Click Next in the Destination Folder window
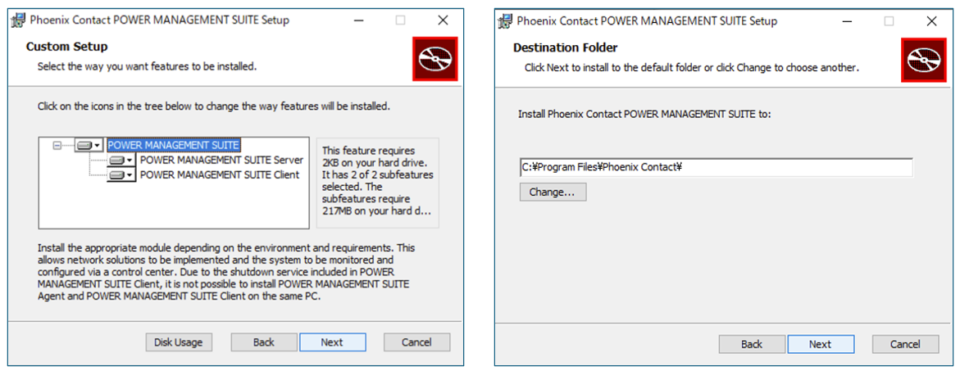The height and width of the screenshot is (371, 960). pos(820,344)
